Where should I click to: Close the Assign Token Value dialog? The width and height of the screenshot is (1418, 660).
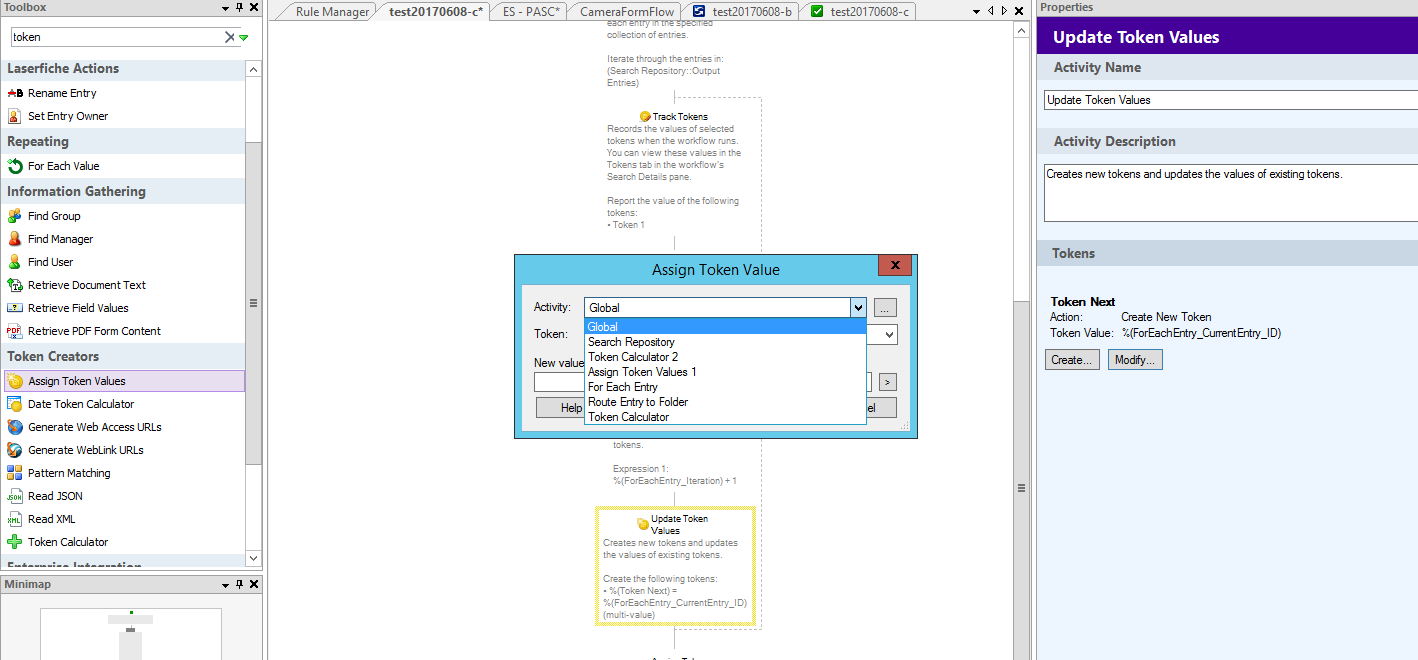pos(895,266)
